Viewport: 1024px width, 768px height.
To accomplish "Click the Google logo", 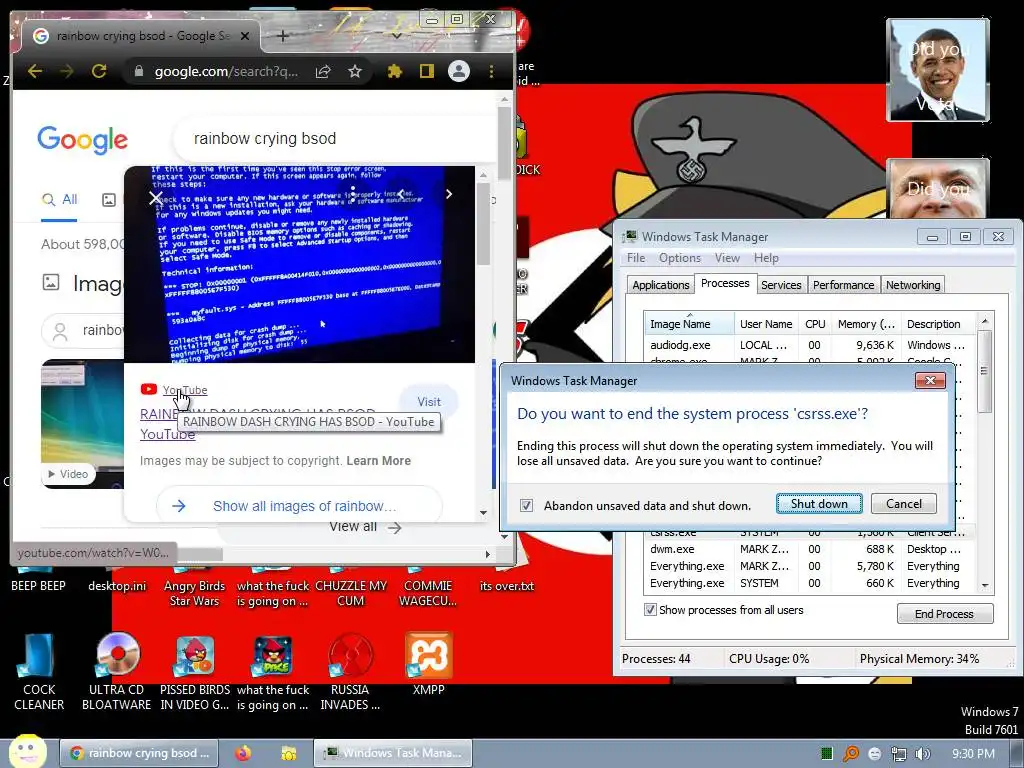I will click(x=82, y=140).
